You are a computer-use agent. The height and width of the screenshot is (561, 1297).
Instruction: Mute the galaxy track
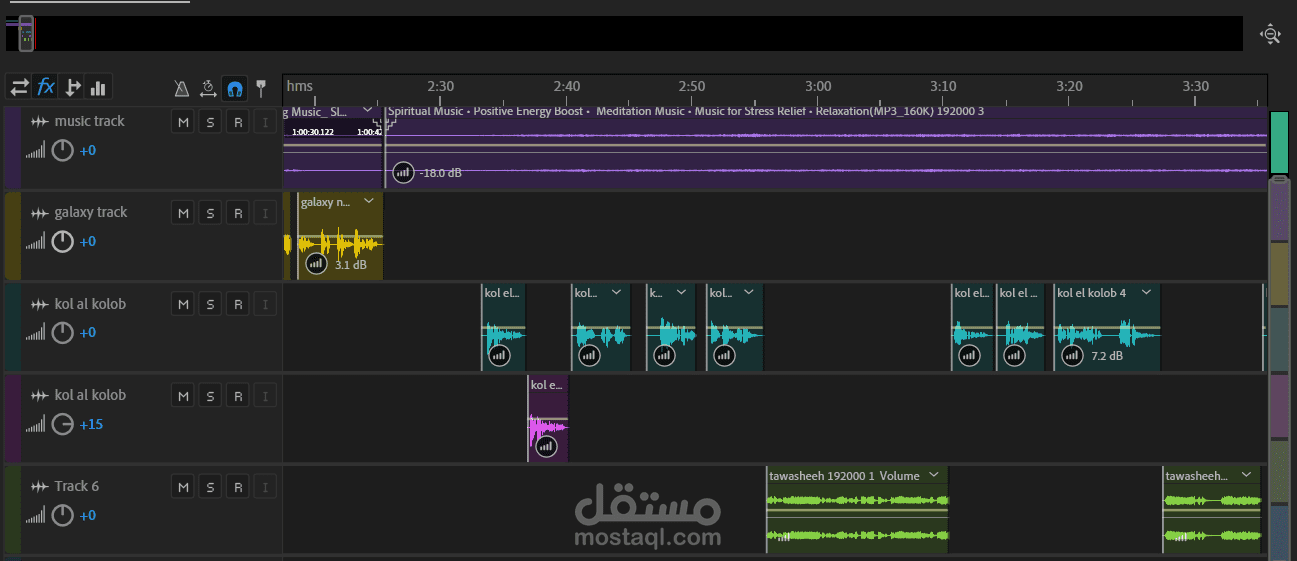pyautogui.click(x=183, y=213)
